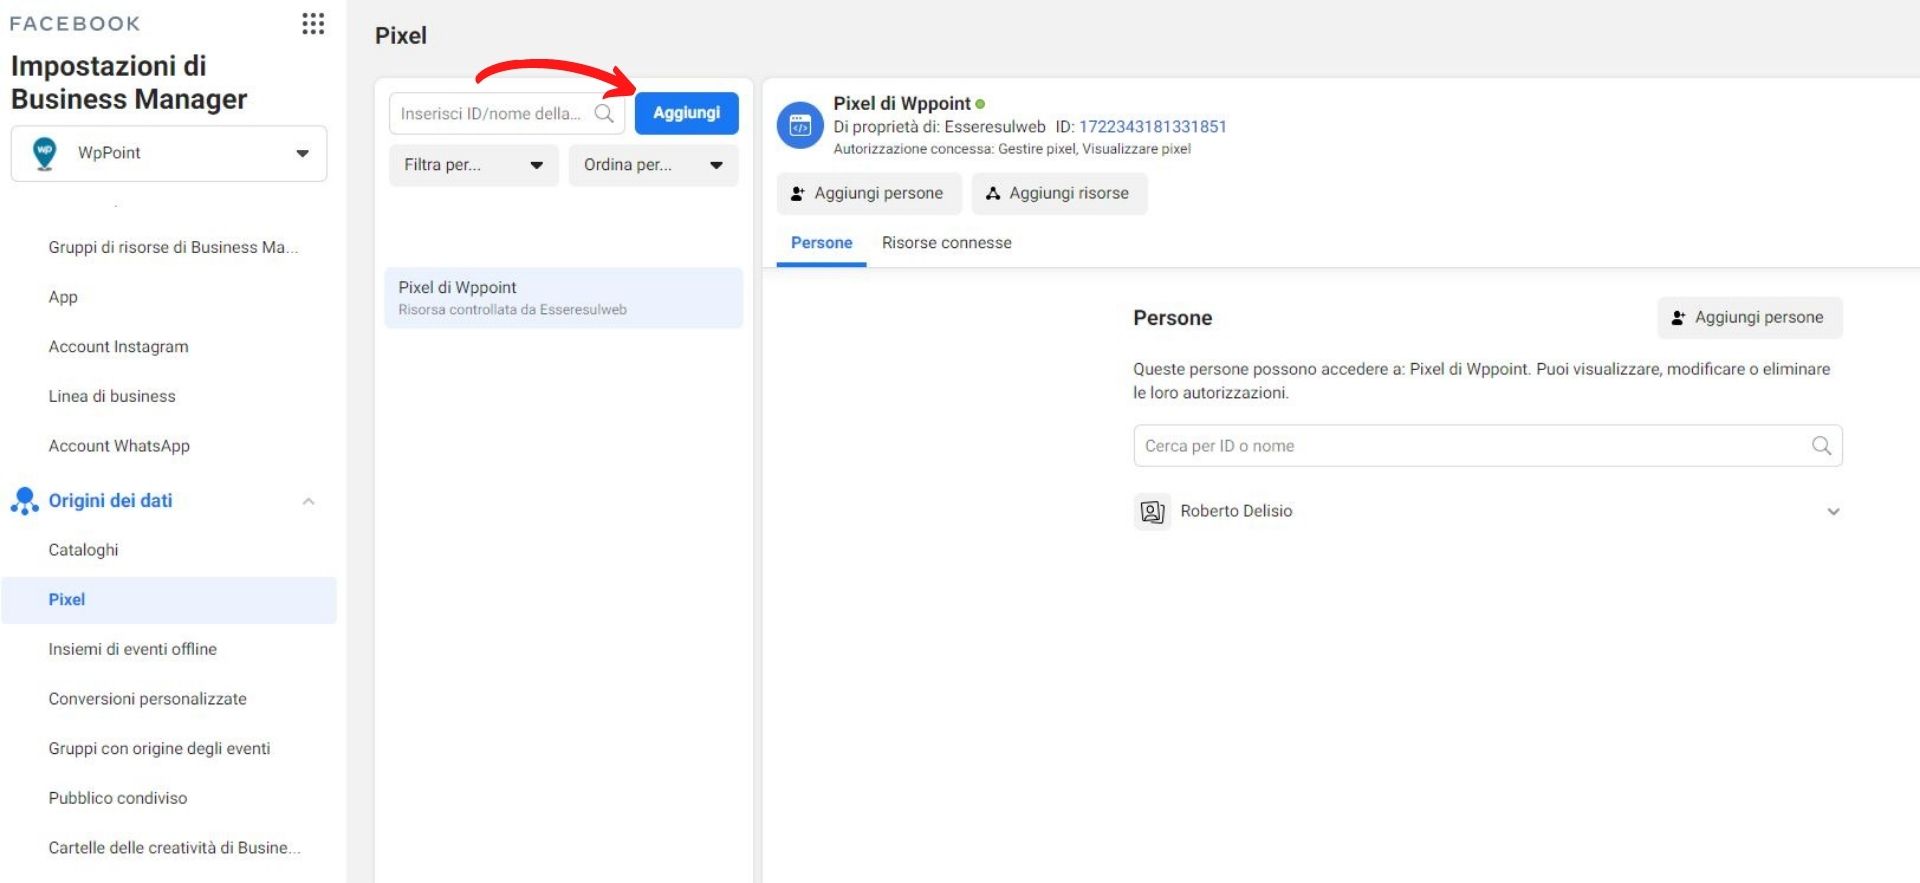Collapse the Origini dei dati section chevron
This screenshot has height=883, width=1920.
coord(308,501)
